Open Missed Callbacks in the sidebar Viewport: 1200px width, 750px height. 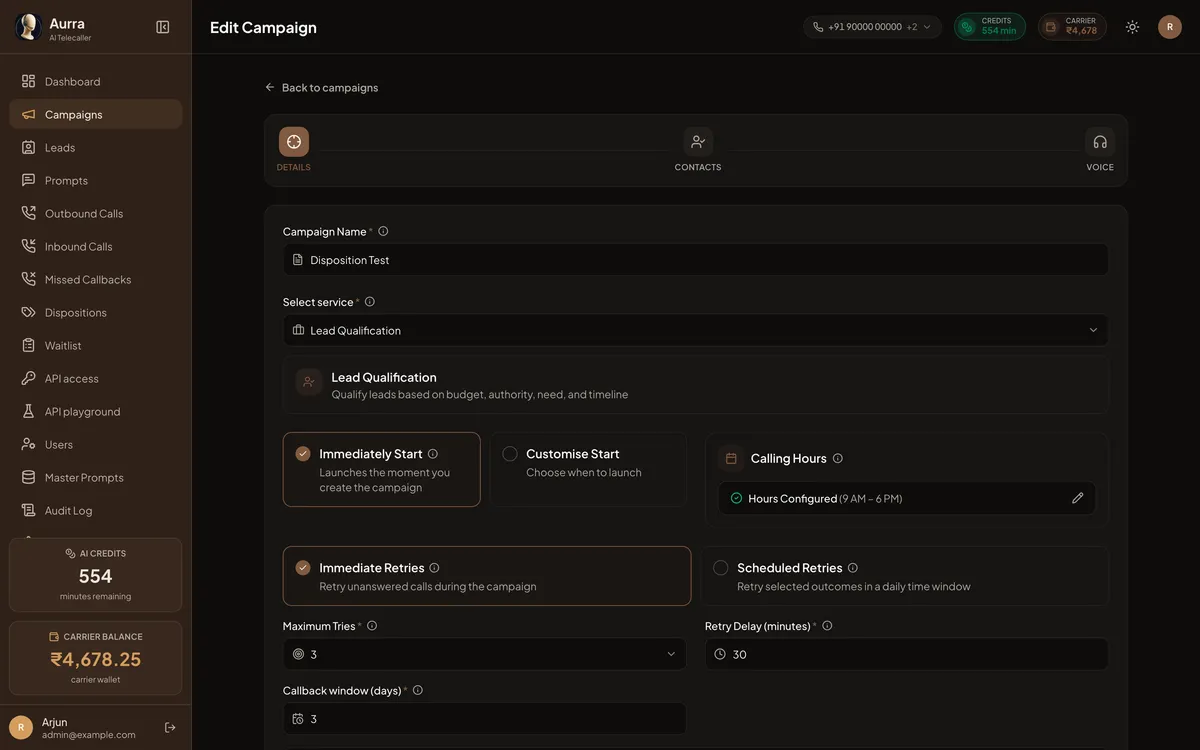[96, 279]
